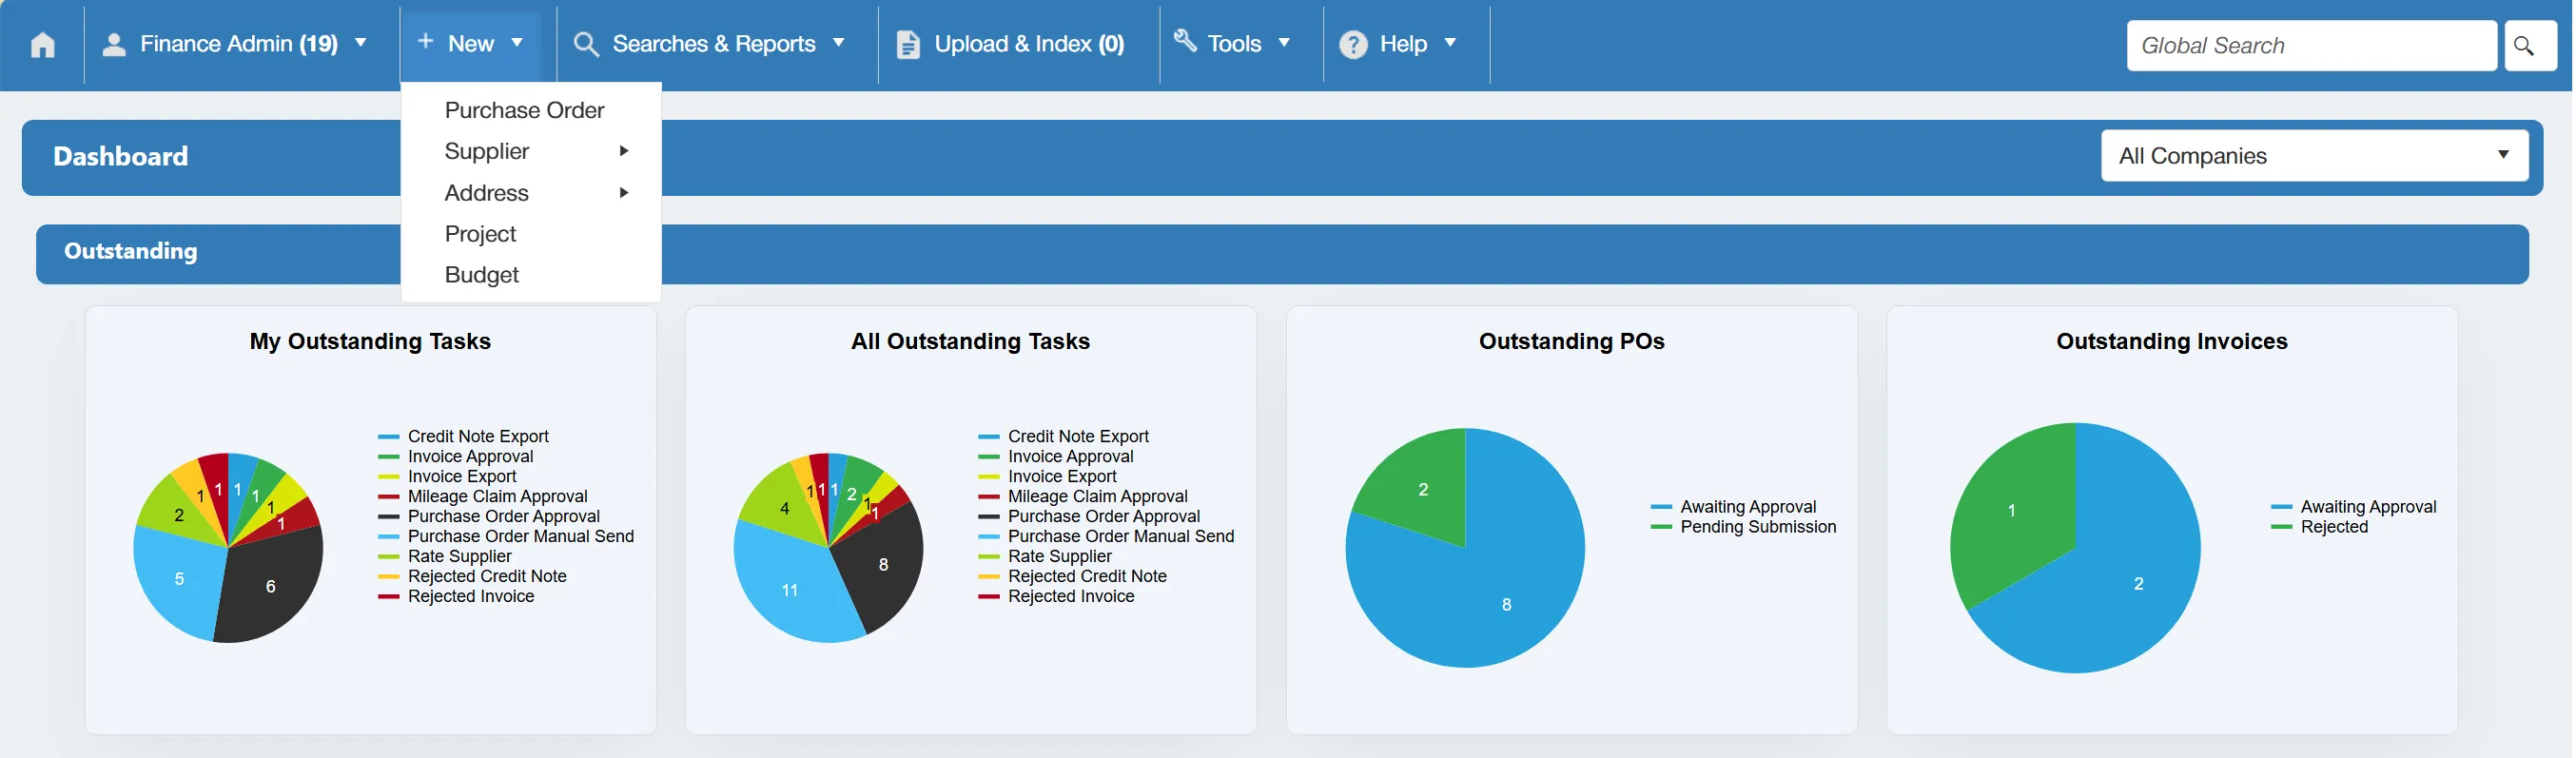This screenshot has height=758, width=2576.
Task: Click the Tools wrench icon
Action: tap(1185, 41)
